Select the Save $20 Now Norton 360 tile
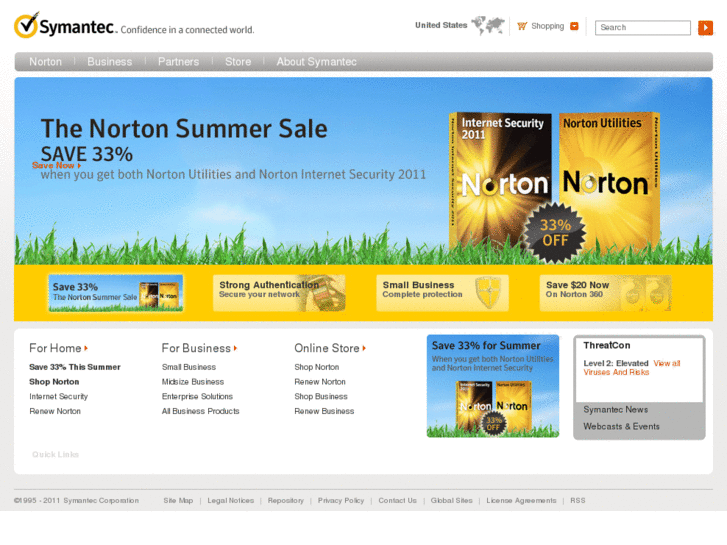 606,293
